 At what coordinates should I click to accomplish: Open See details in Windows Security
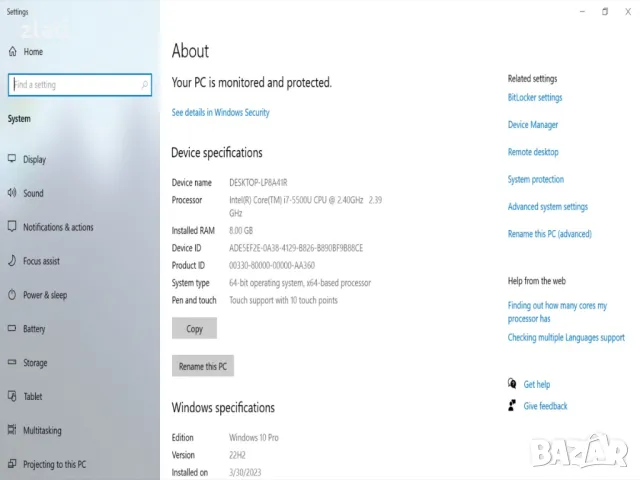(220, 112)
